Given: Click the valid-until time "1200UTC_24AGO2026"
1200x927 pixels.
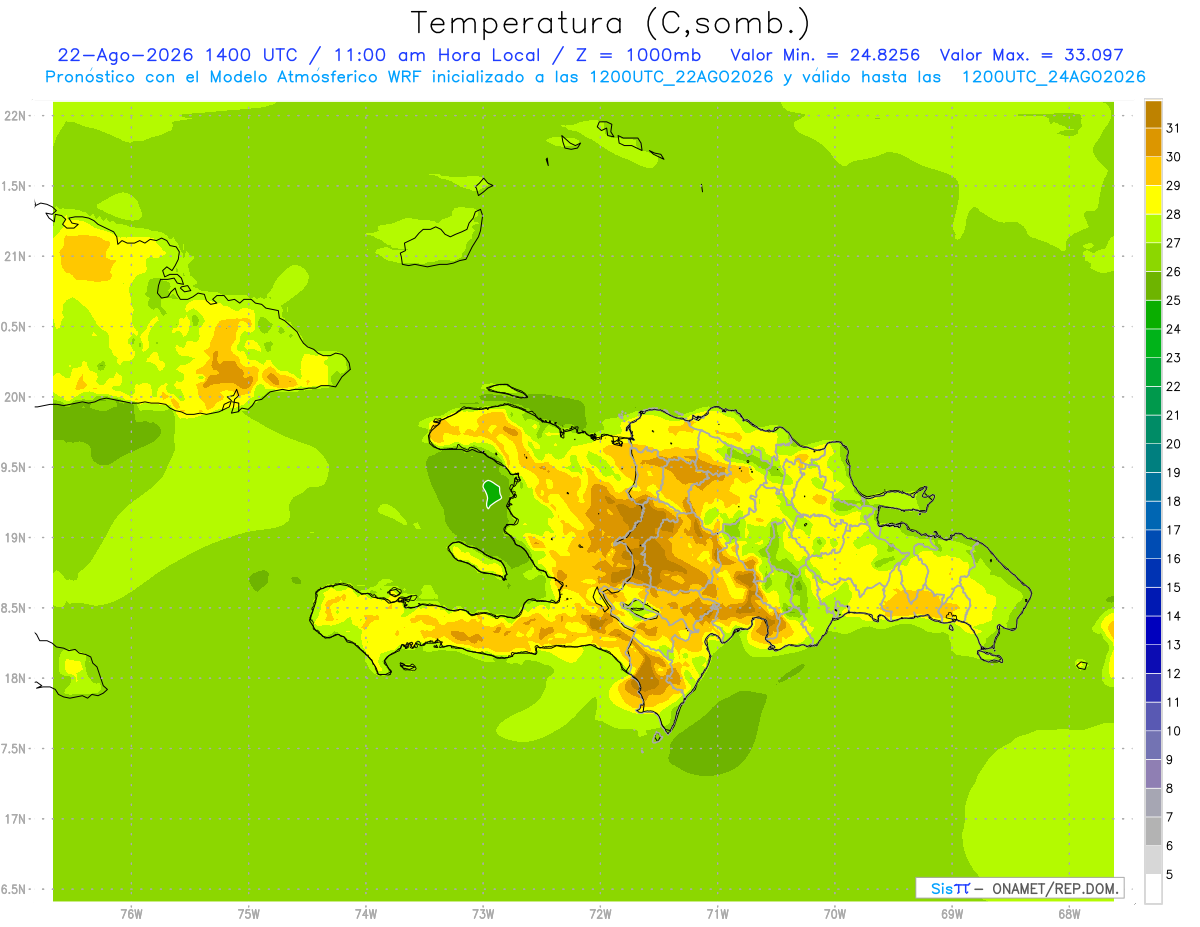Looking at the screenshot, I should click(x=1053, y=77).
